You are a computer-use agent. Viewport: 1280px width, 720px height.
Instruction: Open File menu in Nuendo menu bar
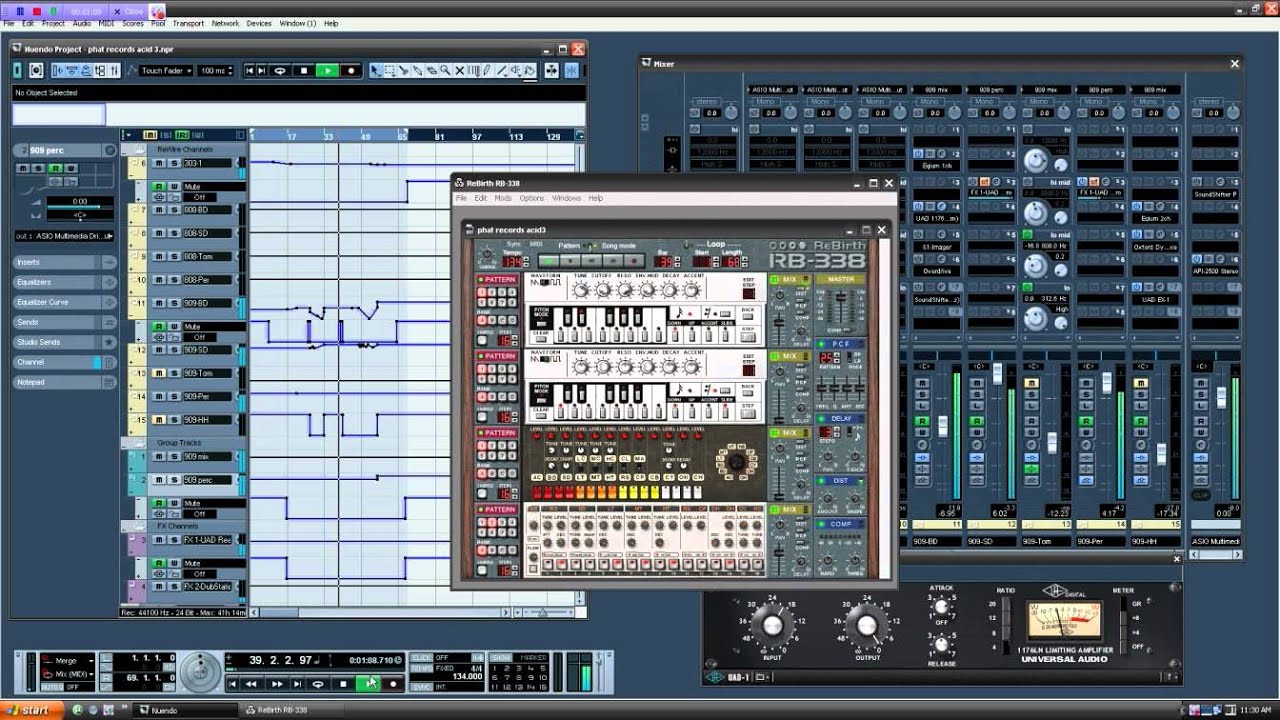[9, 23]
